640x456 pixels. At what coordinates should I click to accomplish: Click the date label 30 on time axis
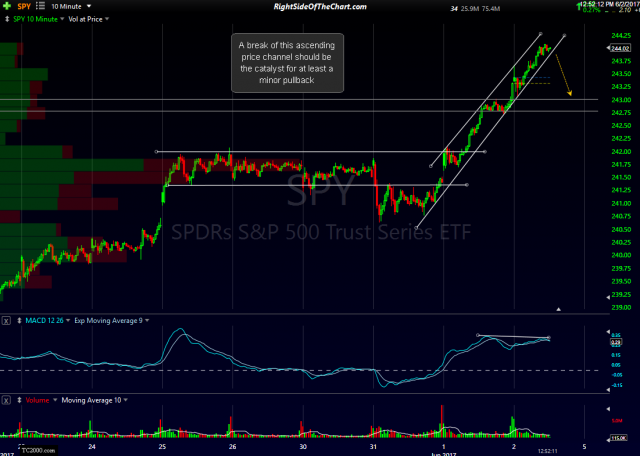[302, 447]
